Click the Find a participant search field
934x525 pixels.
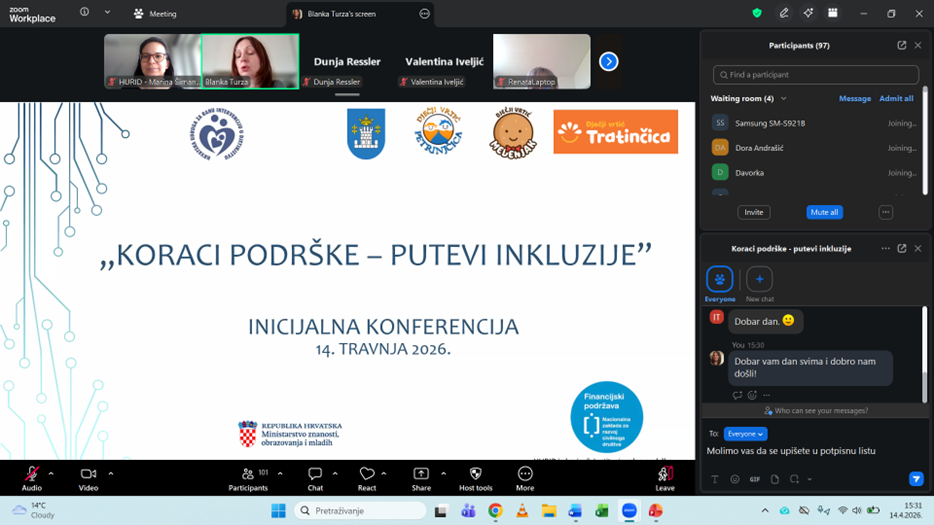pos(815,75)
